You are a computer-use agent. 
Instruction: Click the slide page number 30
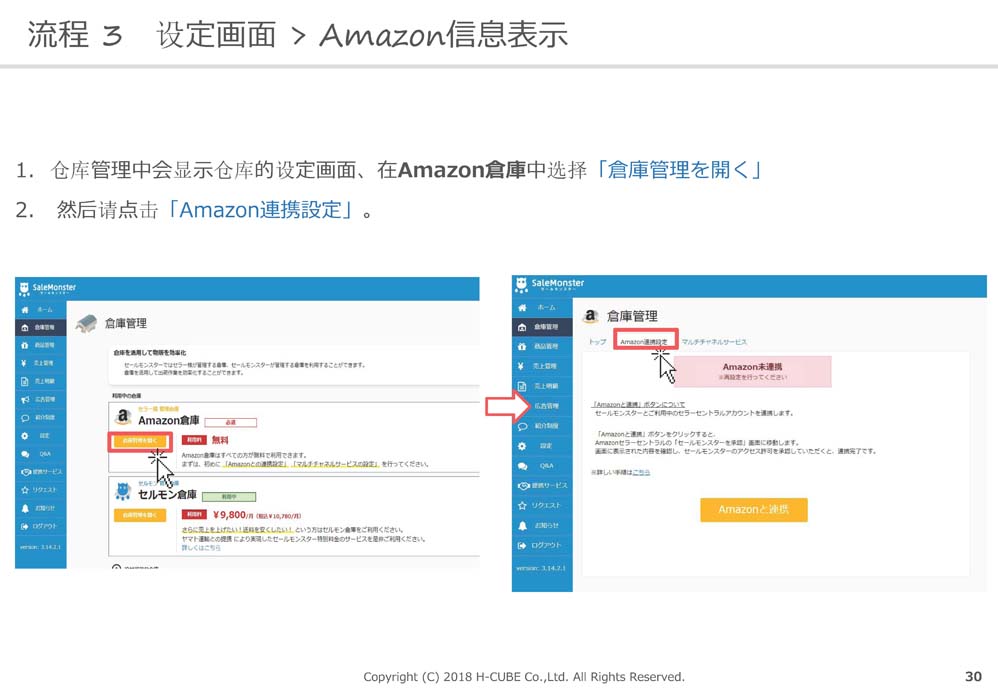(973, 676)
